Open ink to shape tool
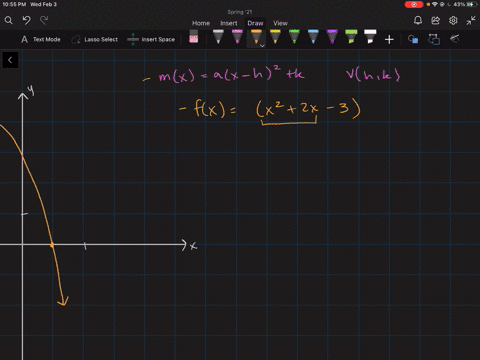Screen dimensions: 480x360 (413, 39)
